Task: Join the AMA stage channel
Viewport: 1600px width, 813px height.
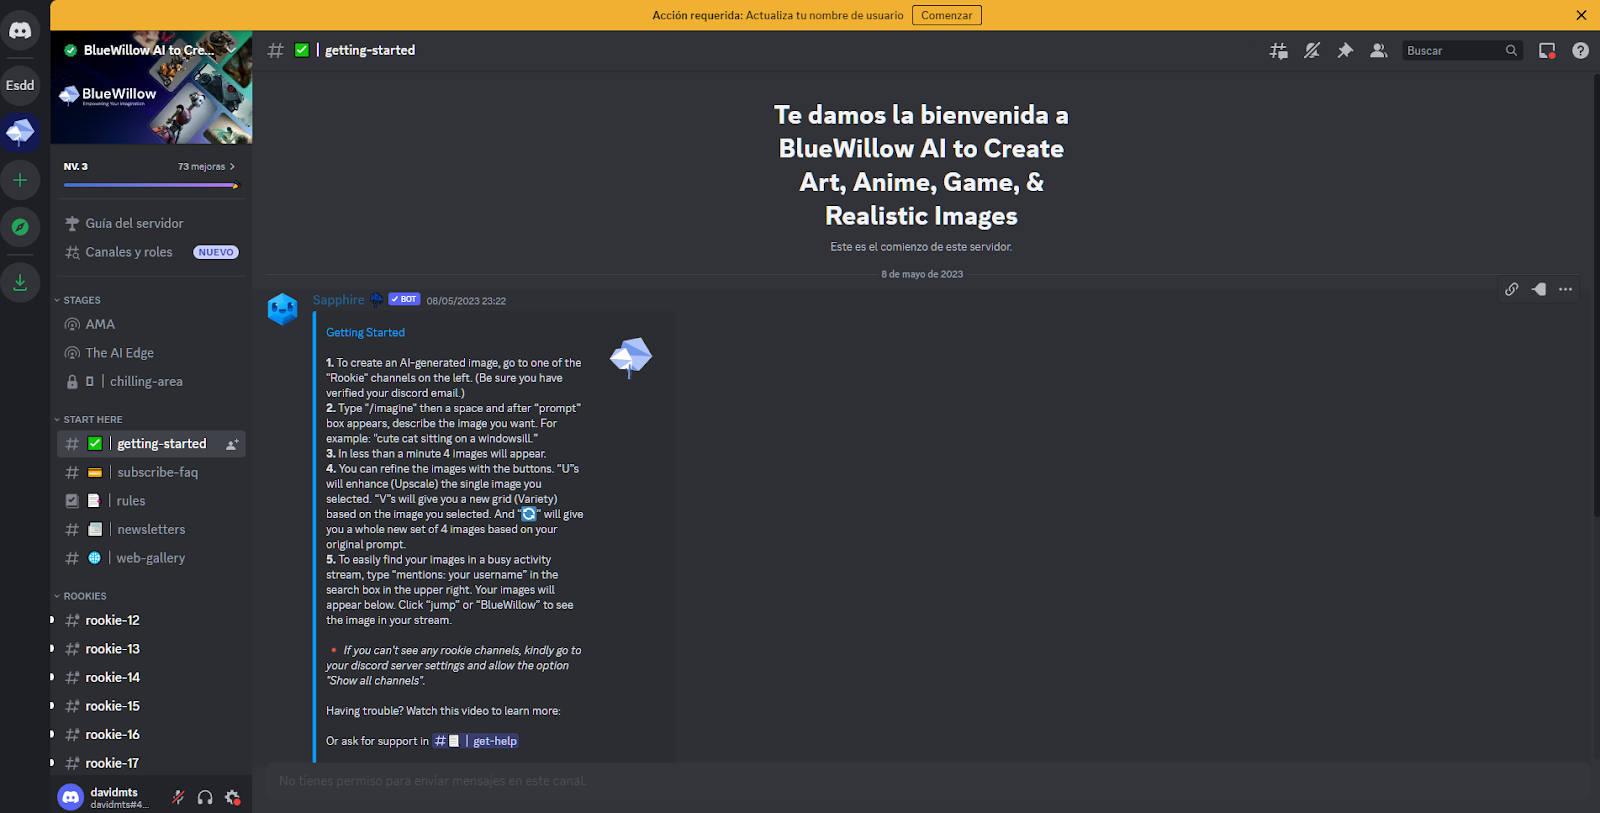Action: point(151,324)
